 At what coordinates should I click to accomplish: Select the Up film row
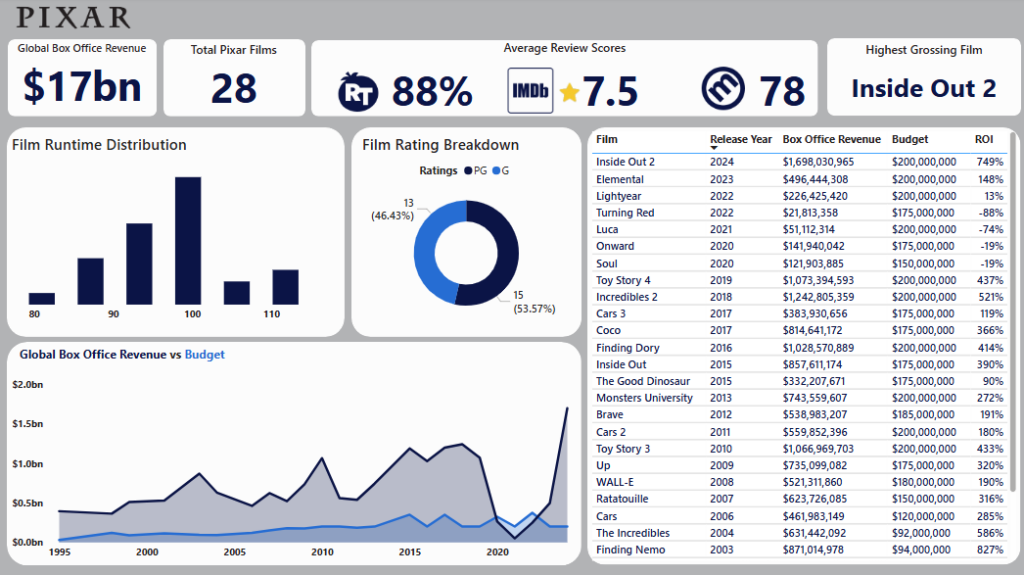click(799, 466)
